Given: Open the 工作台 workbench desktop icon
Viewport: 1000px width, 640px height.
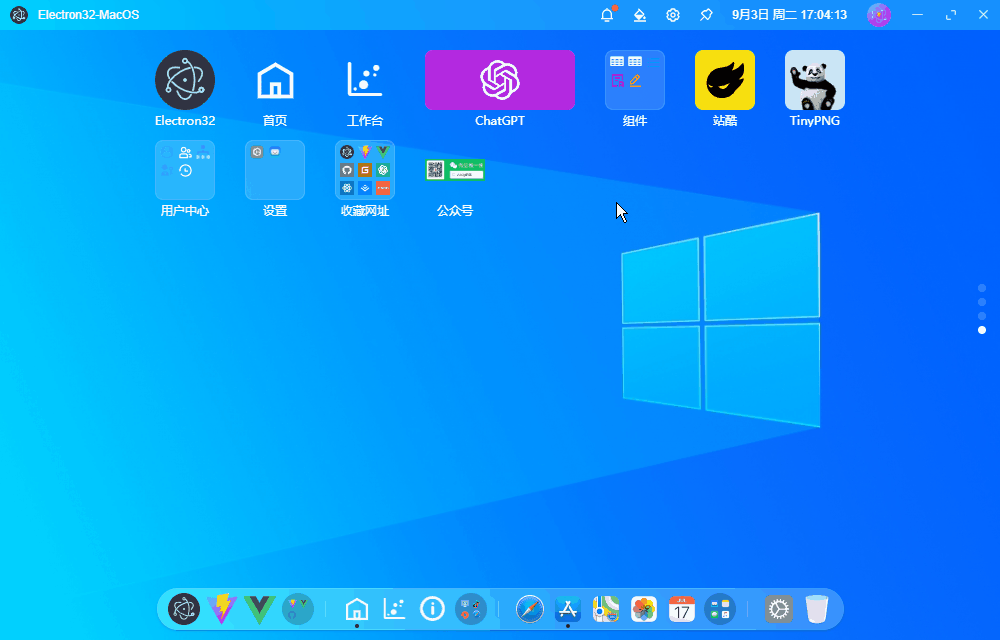Looking at the screenshot, I should [365, 80].
